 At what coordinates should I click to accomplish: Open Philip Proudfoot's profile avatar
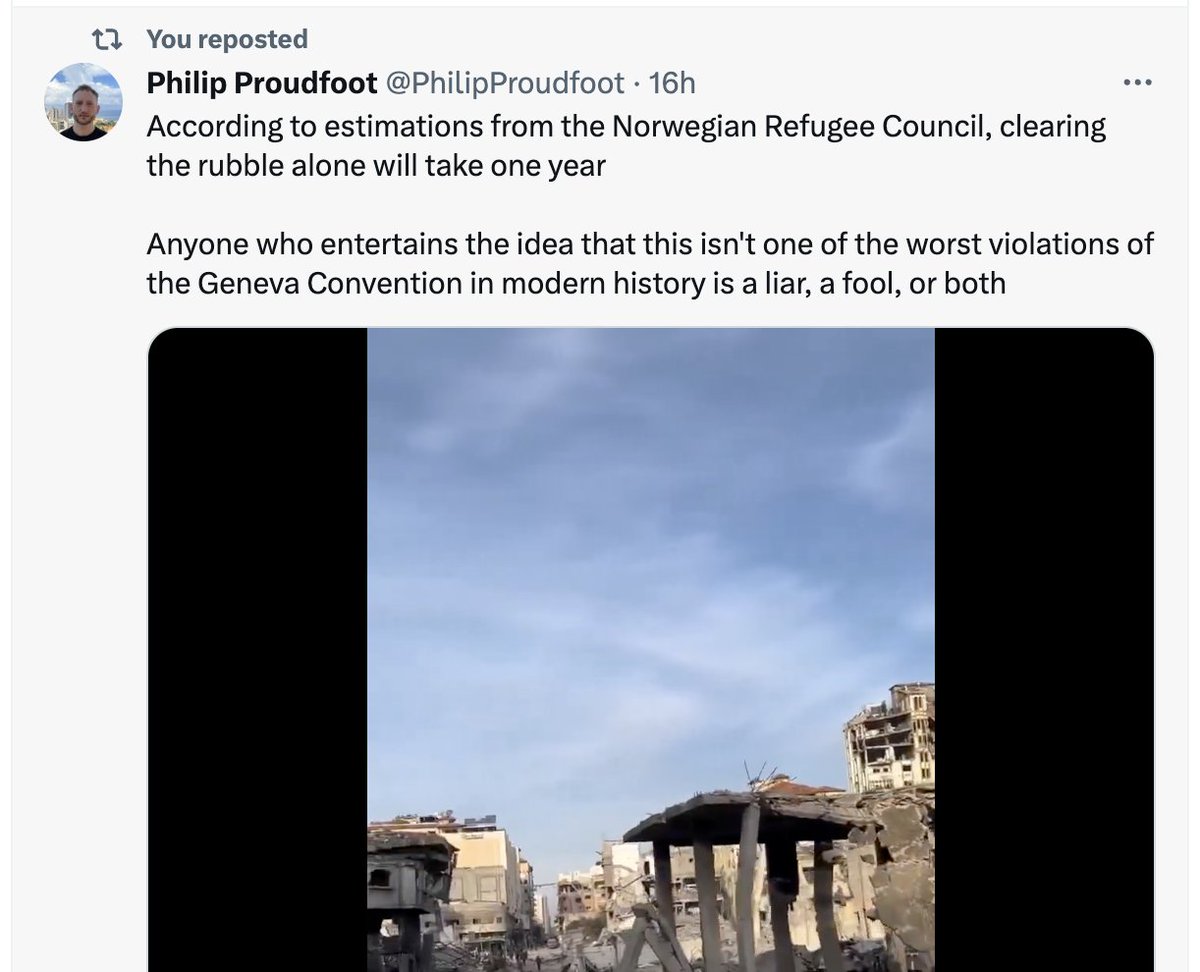[83, 102]
